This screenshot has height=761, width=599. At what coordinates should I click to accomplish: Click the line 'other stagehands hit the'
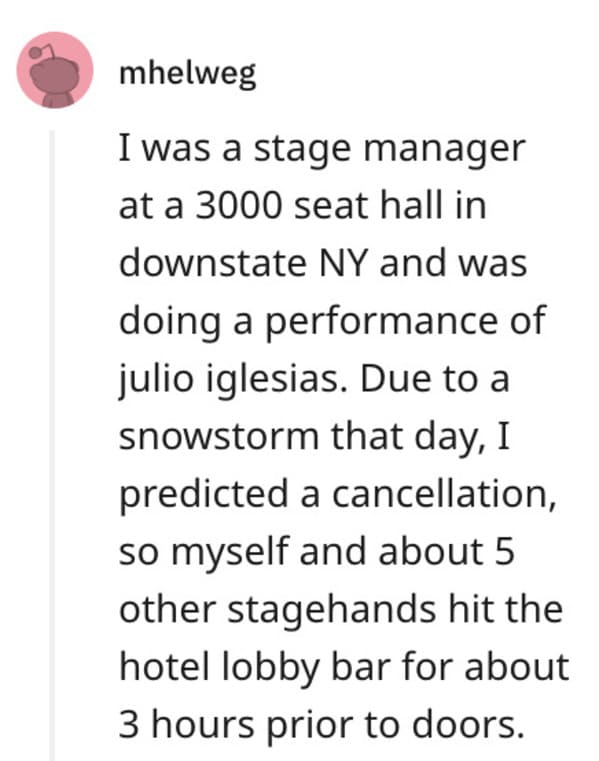click(x=341, y=609)
